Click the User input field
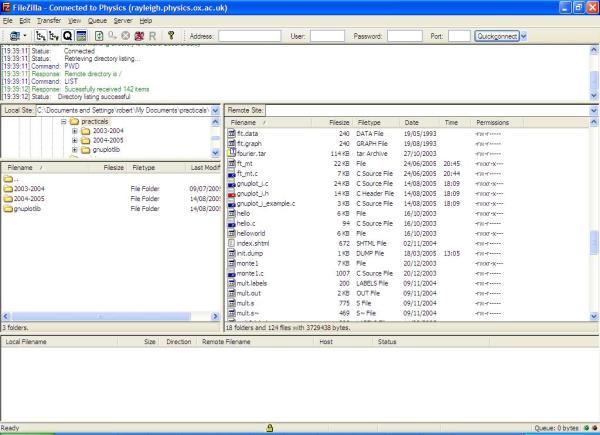This screenshot has width=600, height=435. tap(328, 36)
